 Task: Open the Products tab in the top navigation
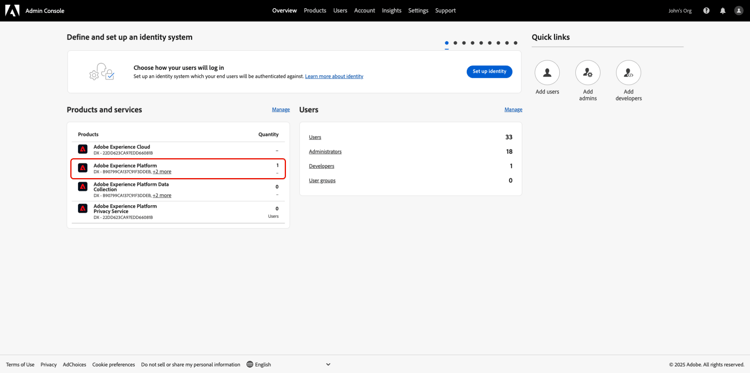tap(315, 11)
